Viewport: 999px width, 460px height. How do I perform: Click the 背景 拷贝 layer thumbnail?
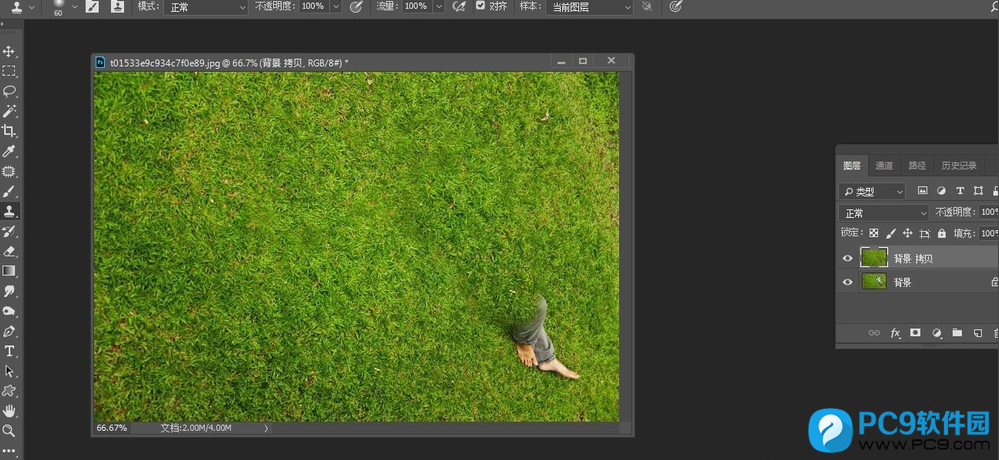click(x=874, y=257)
